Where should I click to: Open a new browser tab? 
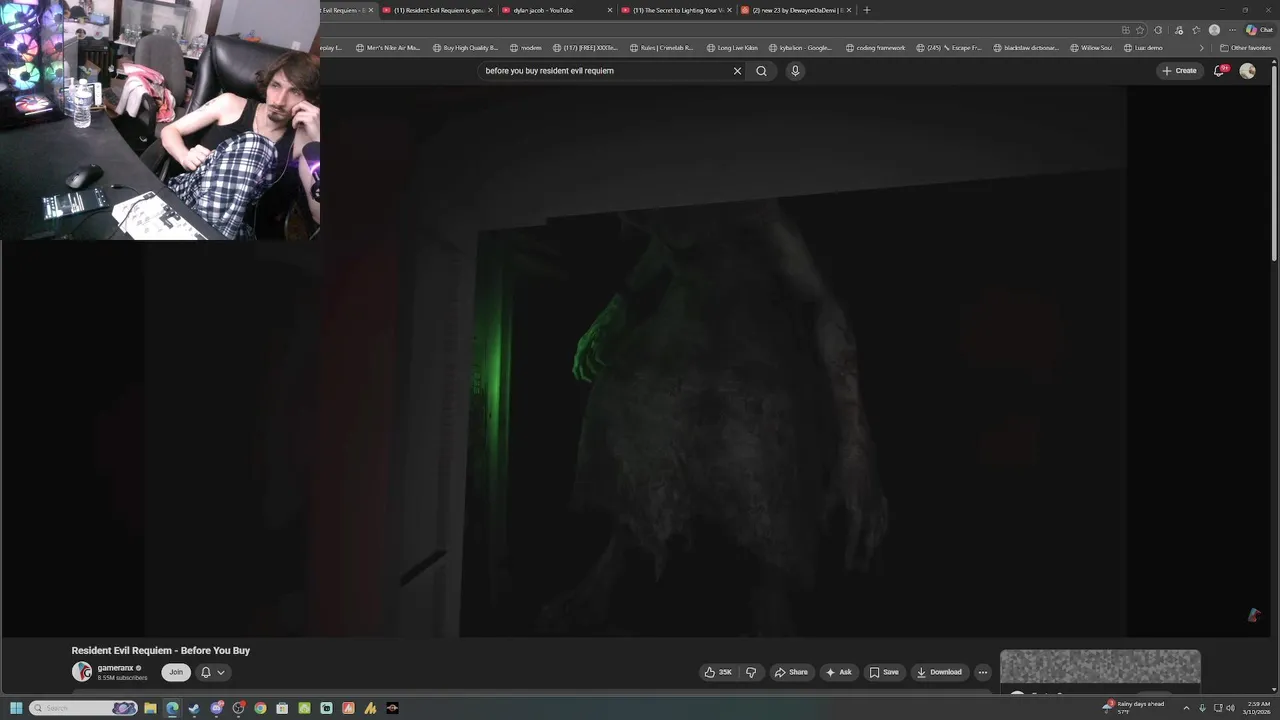pos(867,10)
